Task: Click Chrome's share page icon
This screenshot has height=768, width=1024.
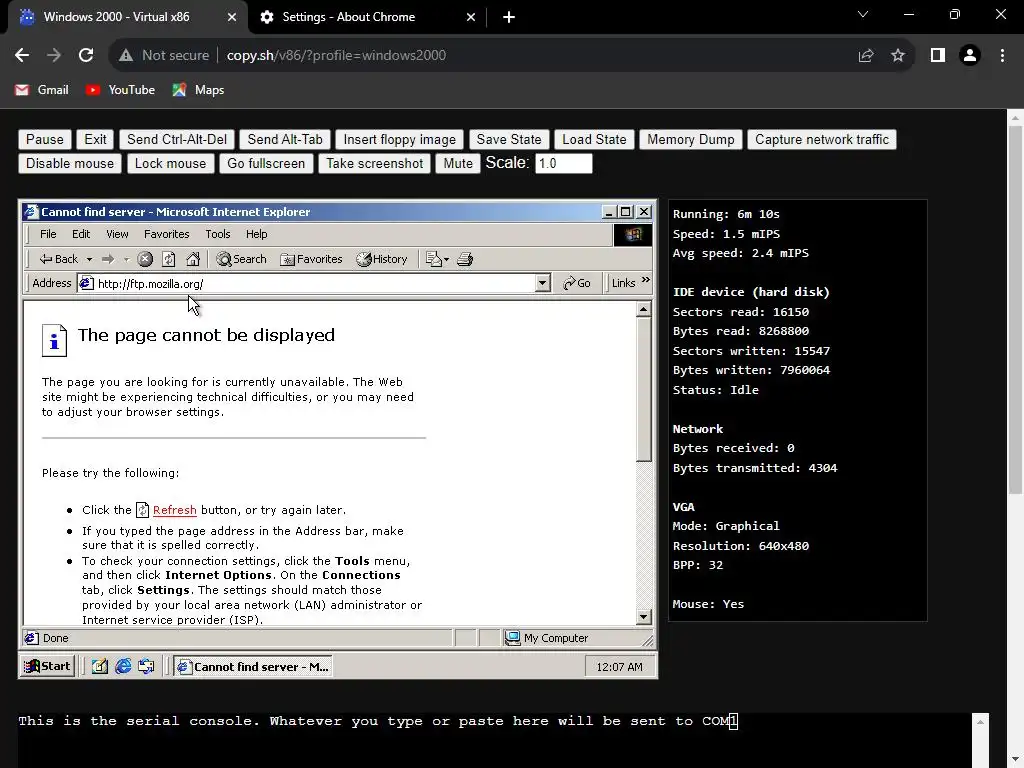Action: pos(866,56)
